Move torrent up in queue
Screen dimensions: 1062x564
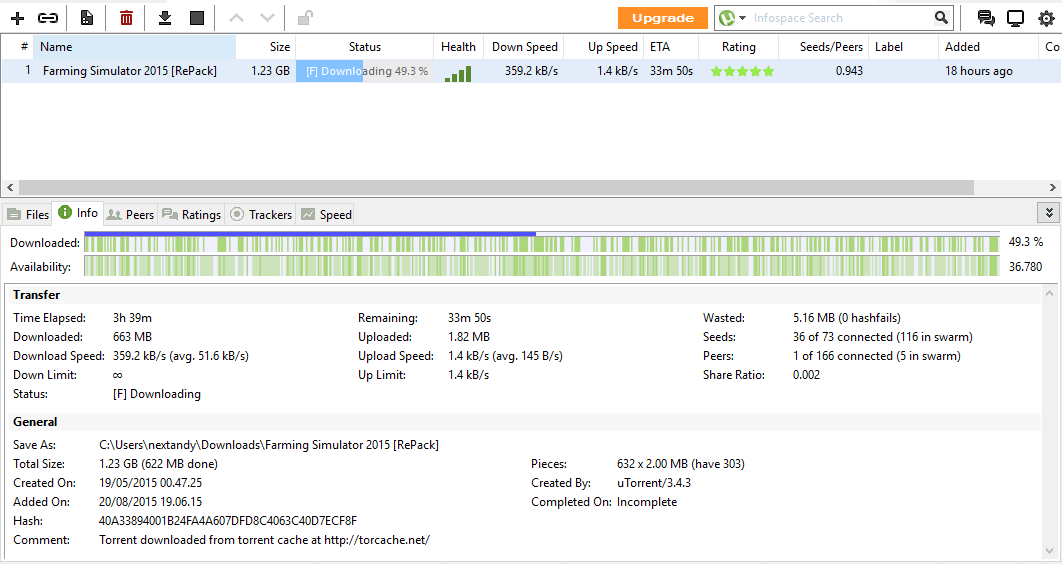(236, 18)
